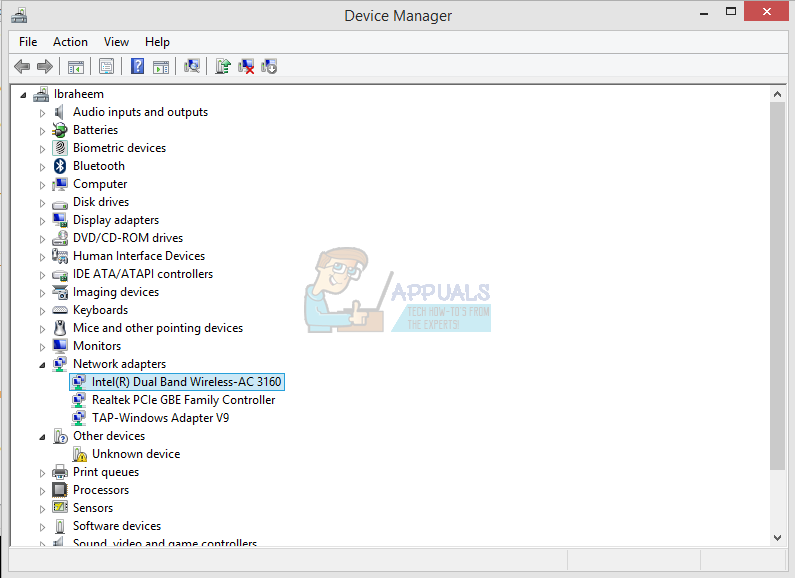795x578 pixels.
Task: Select IDE ATA/ATAPI controllers label
Action: [x=143, y=274]
